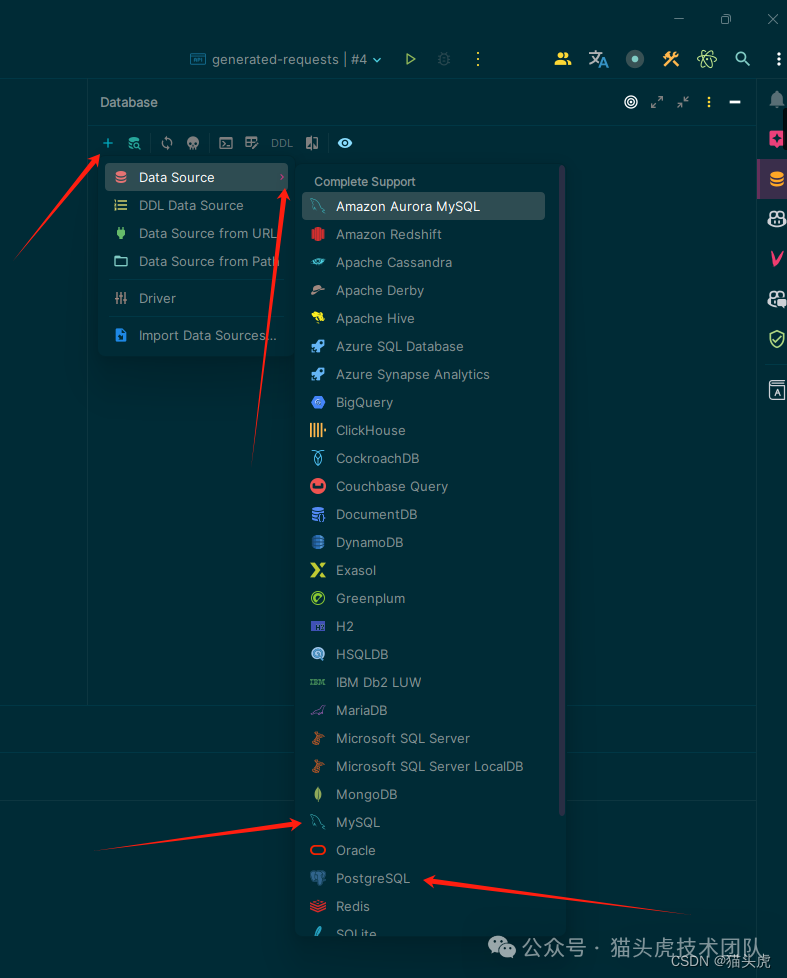Hide the Database panel with minimize dash
The width and height of the screenshot is (787, 978).
point(735,102)
